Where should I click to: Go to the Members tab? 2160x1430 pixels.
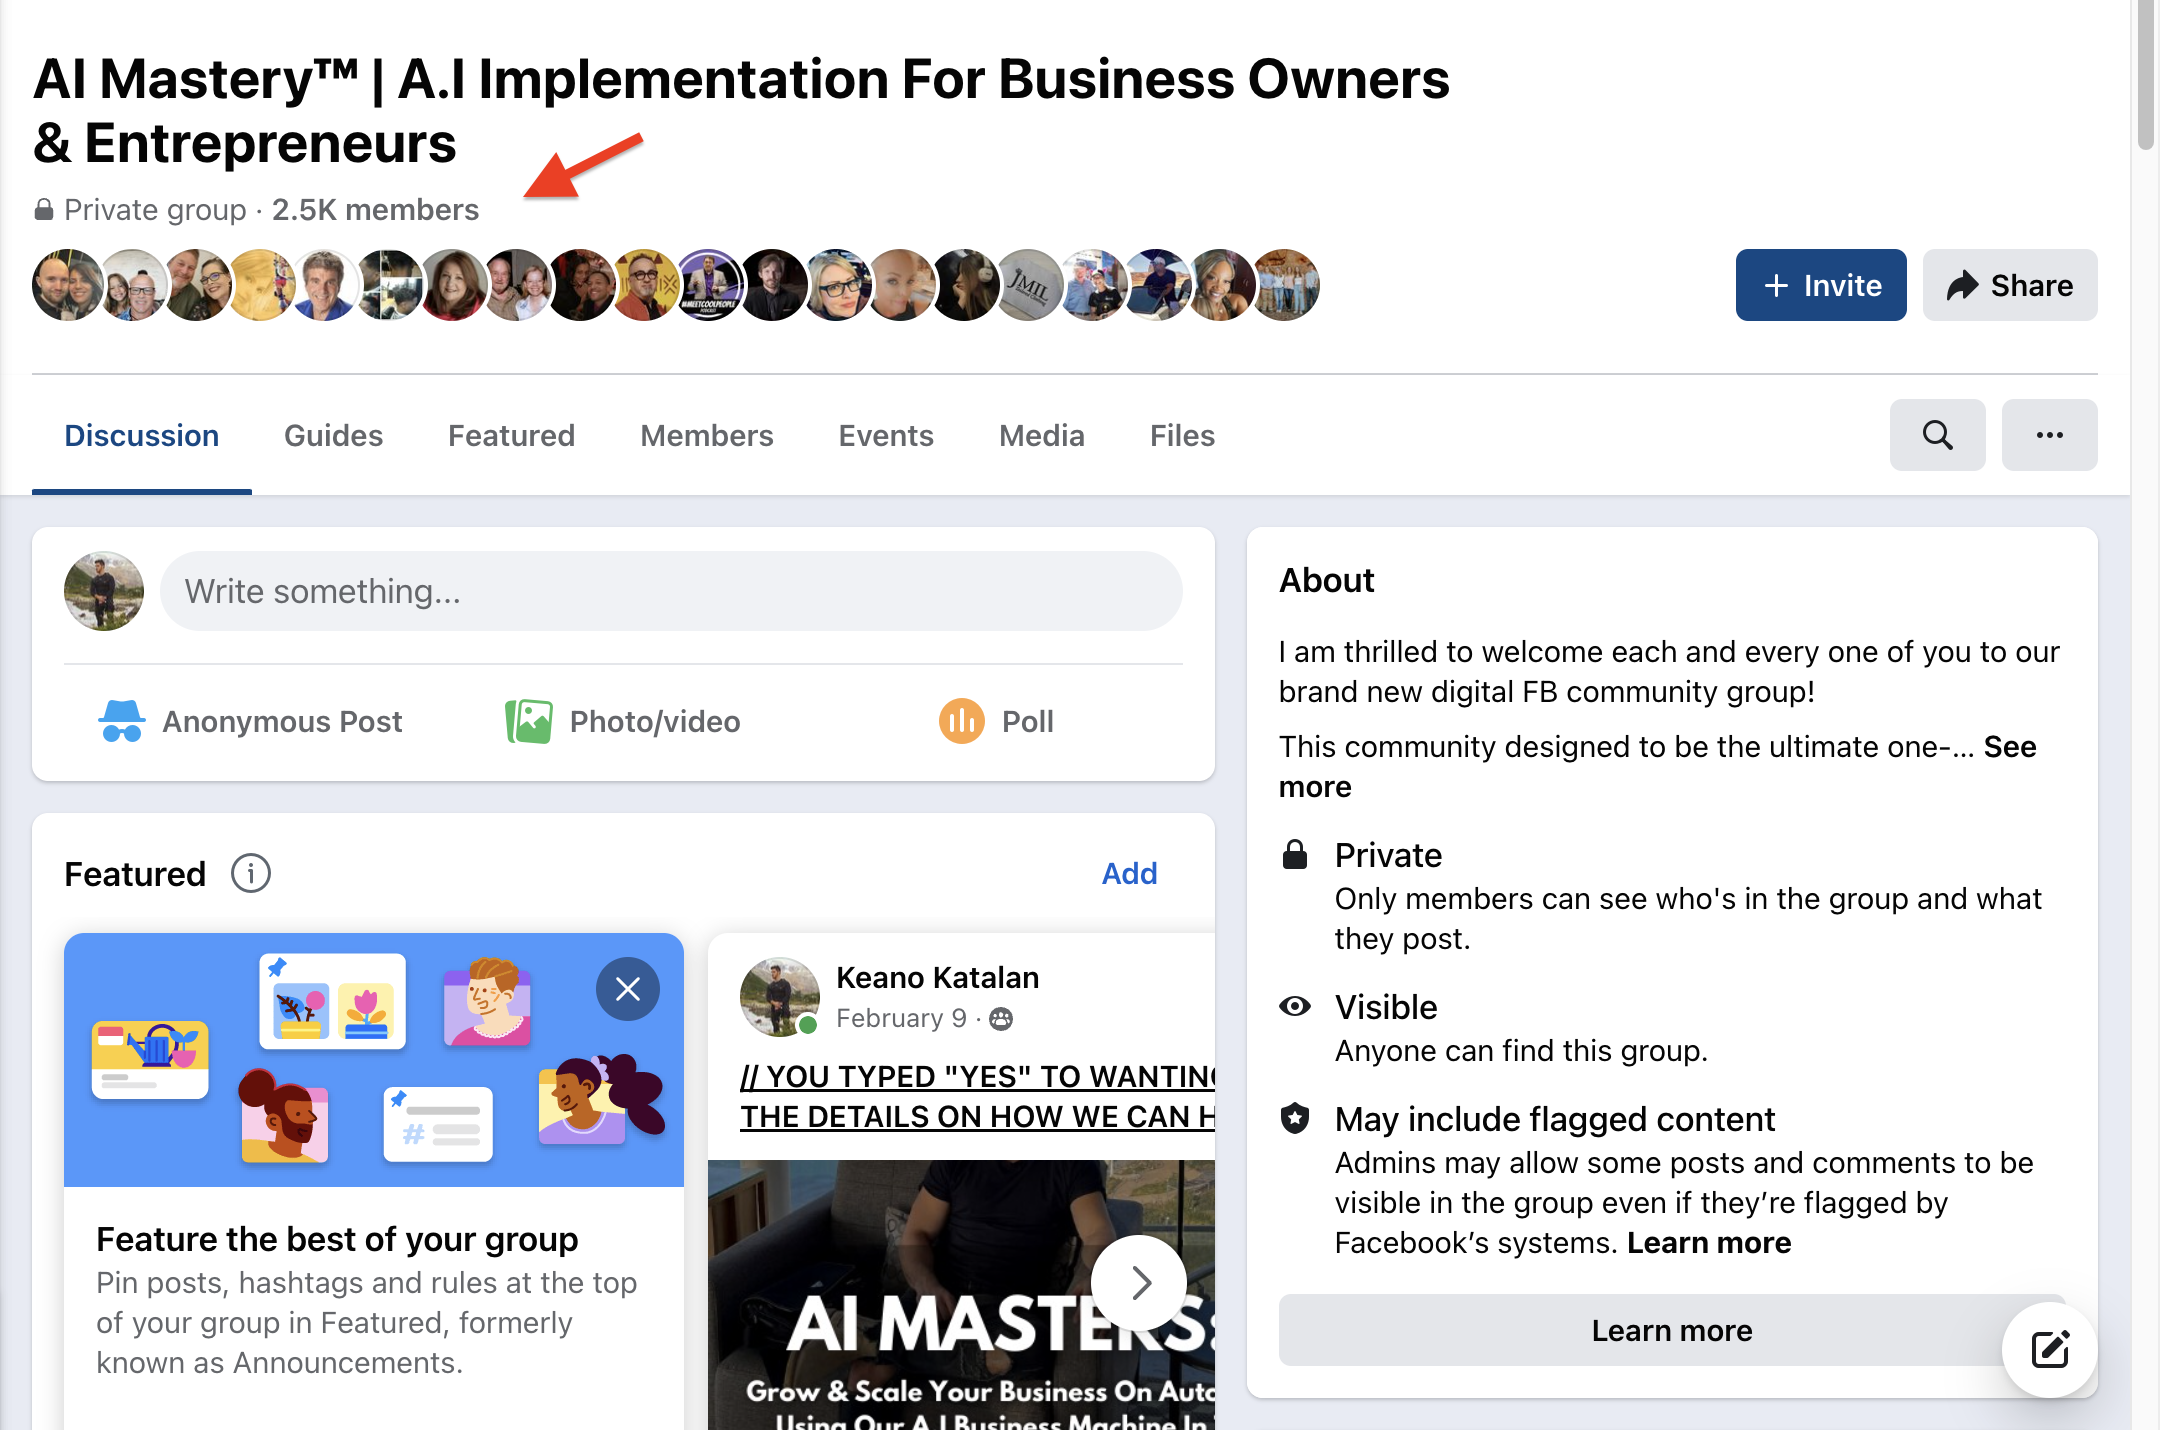707,436
